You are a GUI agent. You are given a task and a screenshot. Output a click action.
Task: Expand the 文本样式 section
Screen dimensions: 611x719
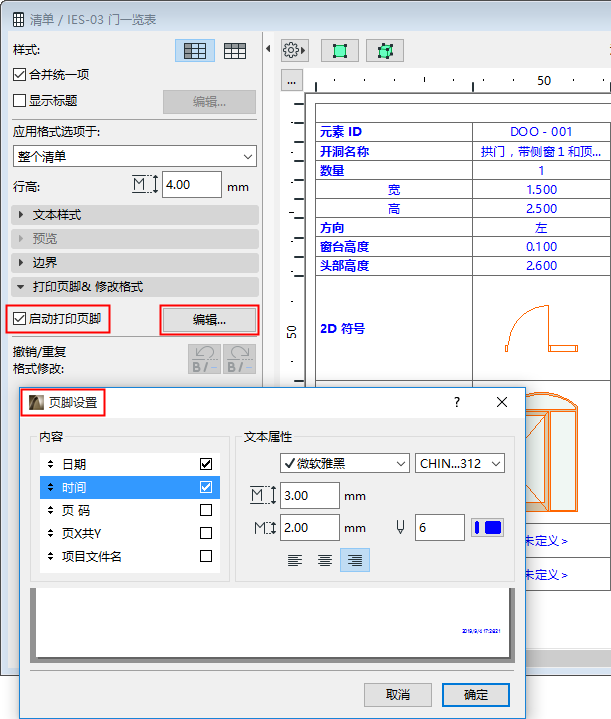click(134, 215)
